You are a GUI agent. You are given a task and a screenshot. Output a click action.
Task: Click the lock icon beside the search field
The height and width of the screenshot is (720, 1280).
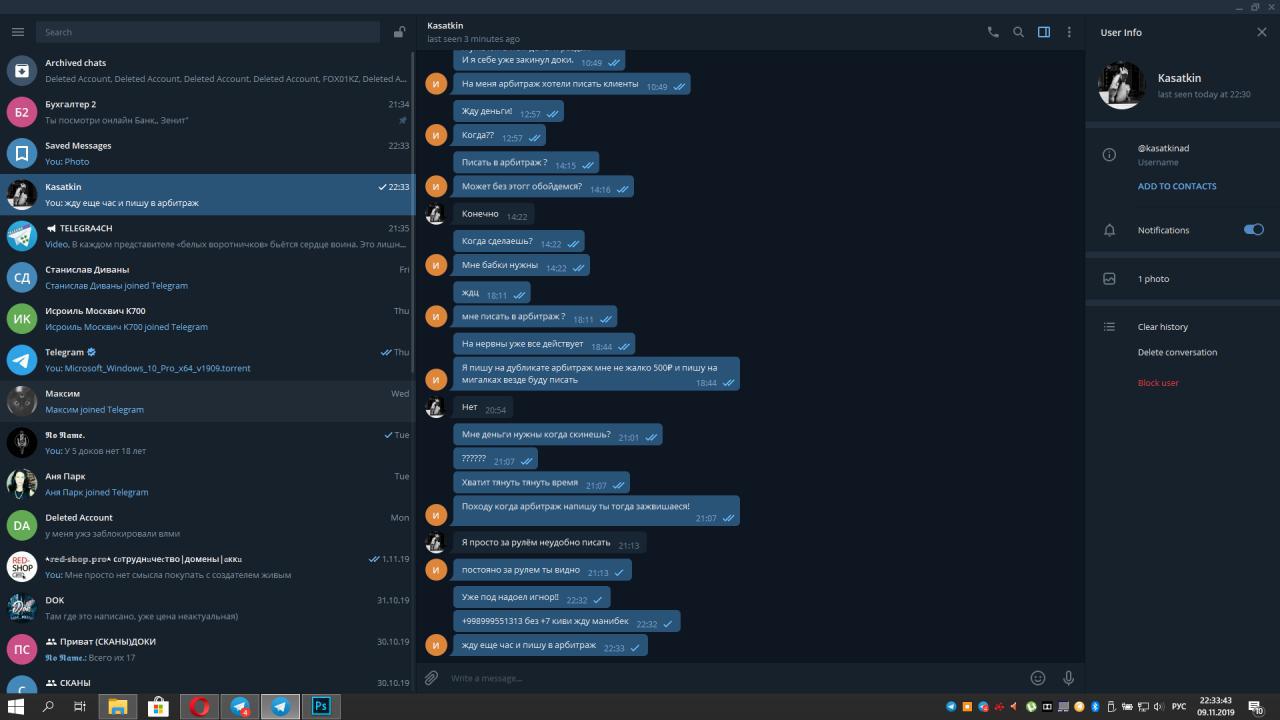[399, 32]
